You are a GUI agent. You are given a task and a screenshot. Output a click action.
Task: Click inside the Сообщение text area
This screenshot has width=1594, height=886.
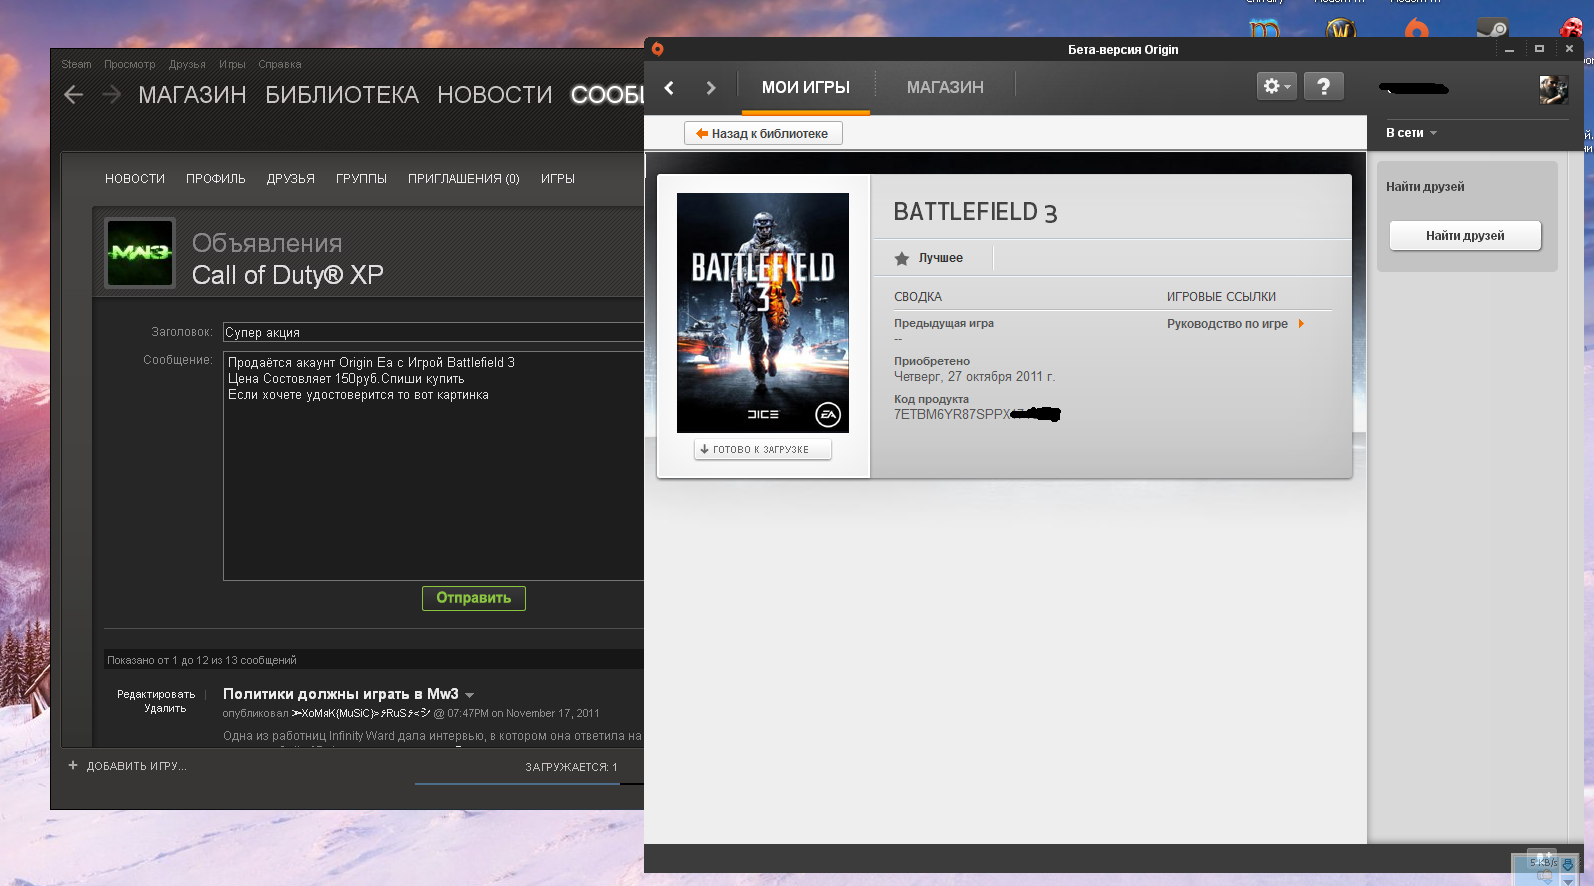point(433,465)
